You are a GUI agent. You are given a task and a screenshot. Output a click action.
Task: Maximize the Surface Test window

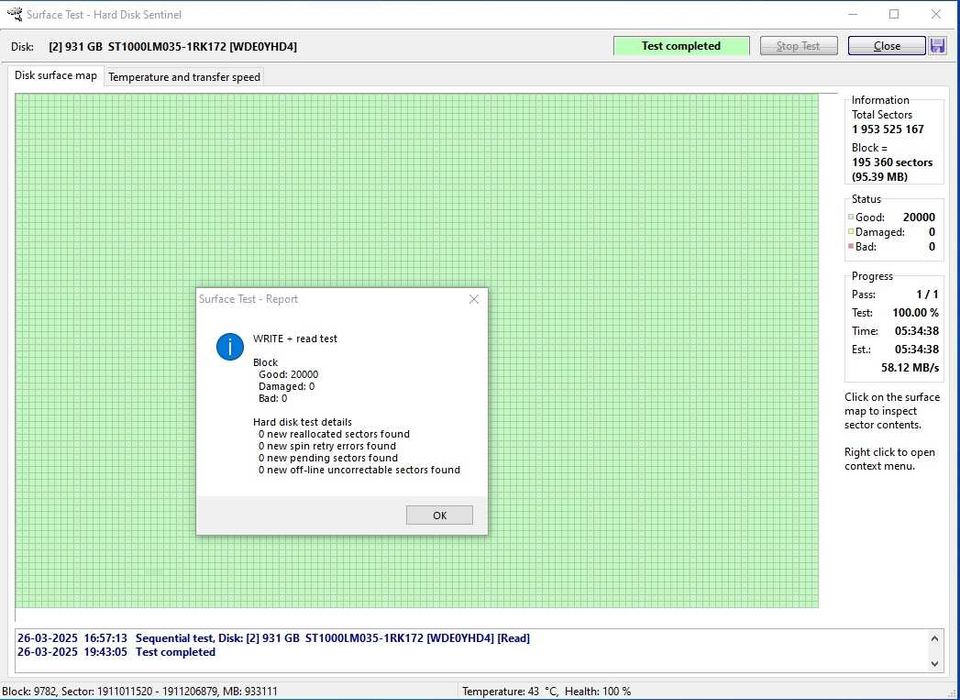pos(894,14)
